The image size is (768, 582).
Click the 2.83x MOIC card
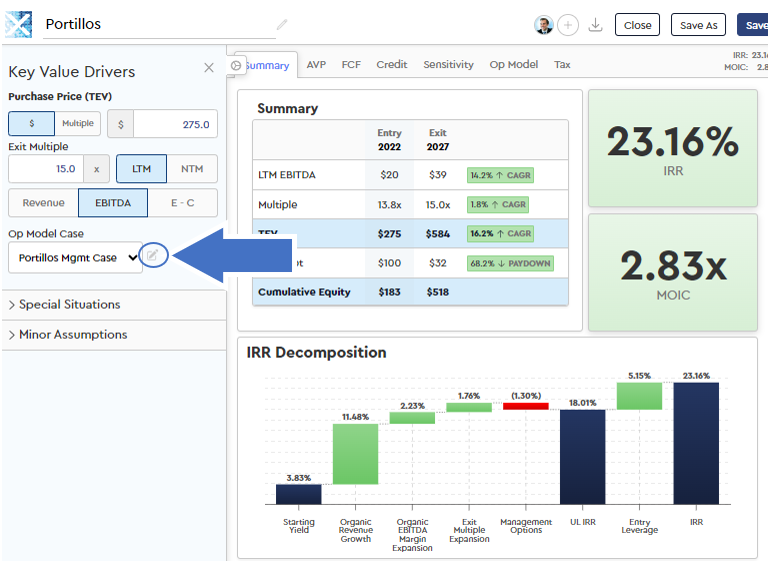673,272
